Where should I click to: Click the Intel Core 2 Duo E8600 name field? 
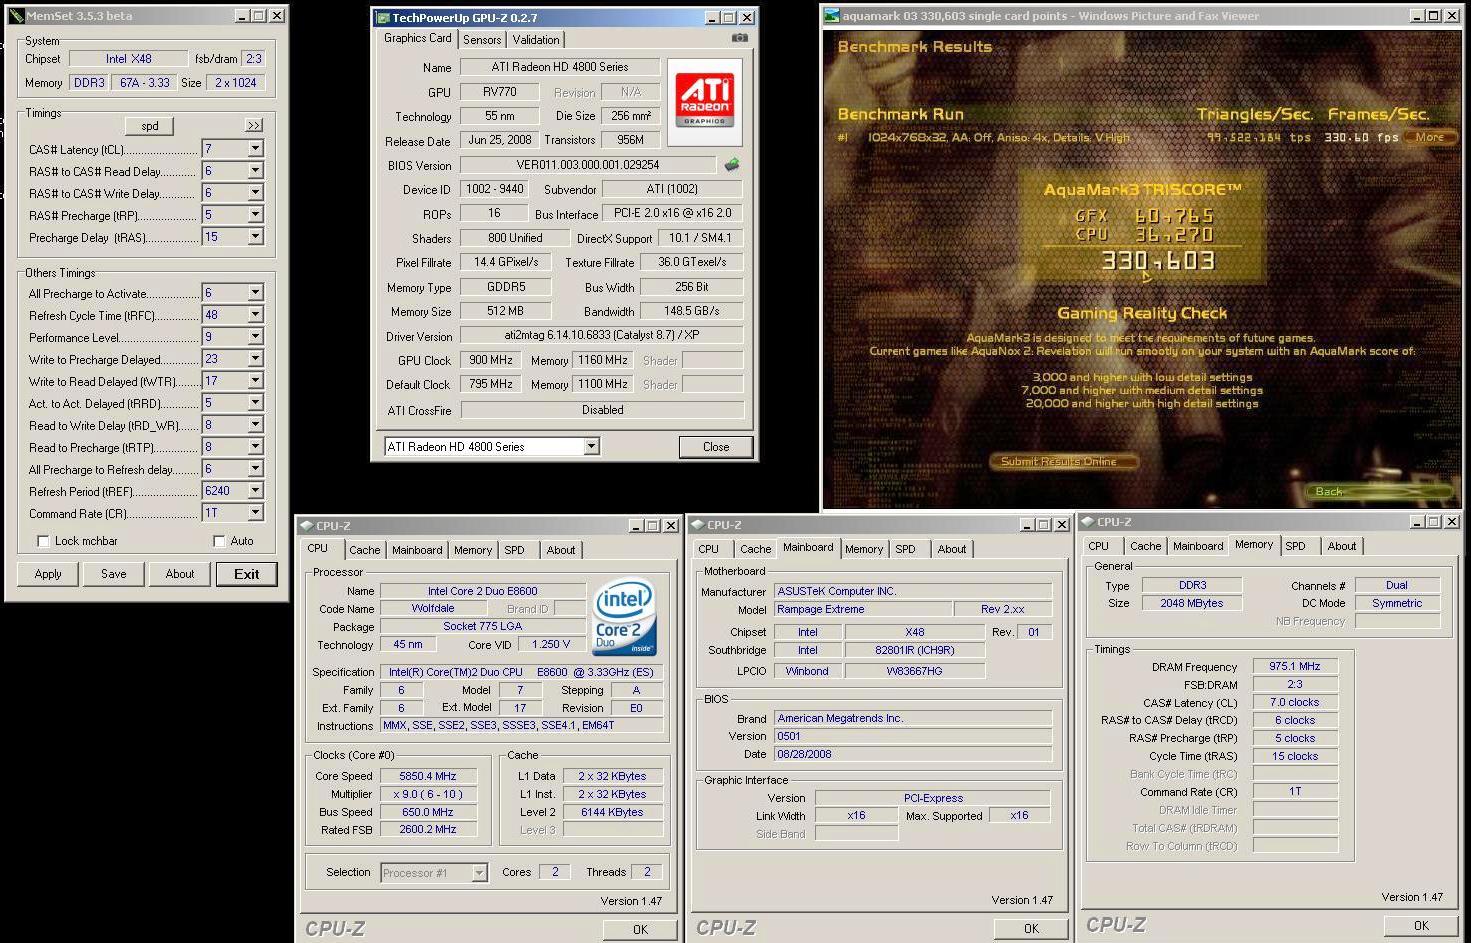point(483,591)
